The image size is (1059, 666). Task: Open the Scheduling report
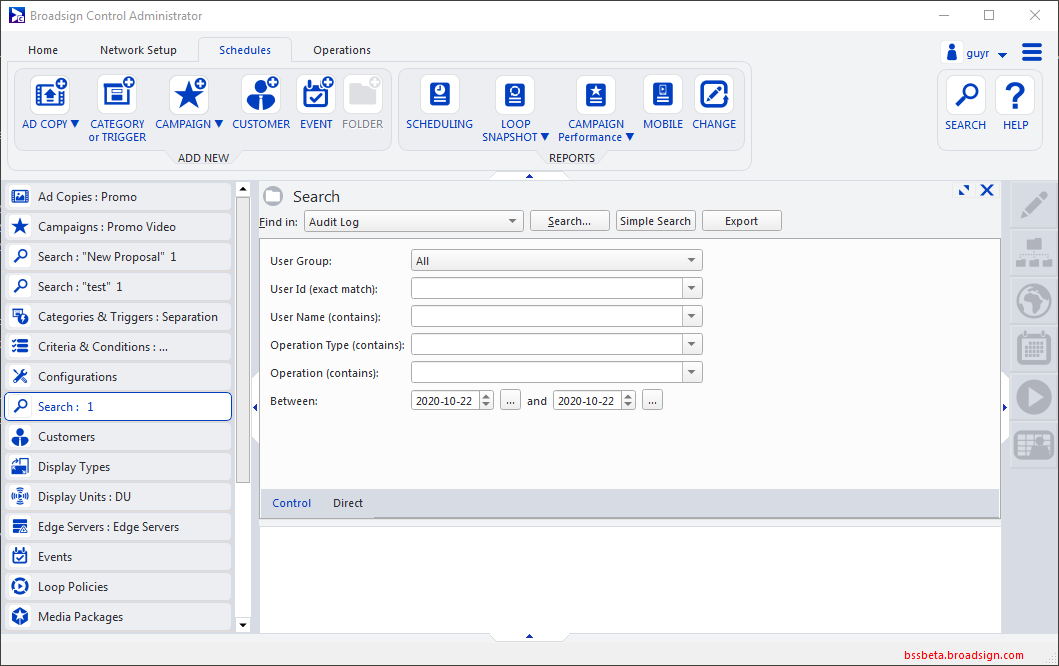point(439,95)
